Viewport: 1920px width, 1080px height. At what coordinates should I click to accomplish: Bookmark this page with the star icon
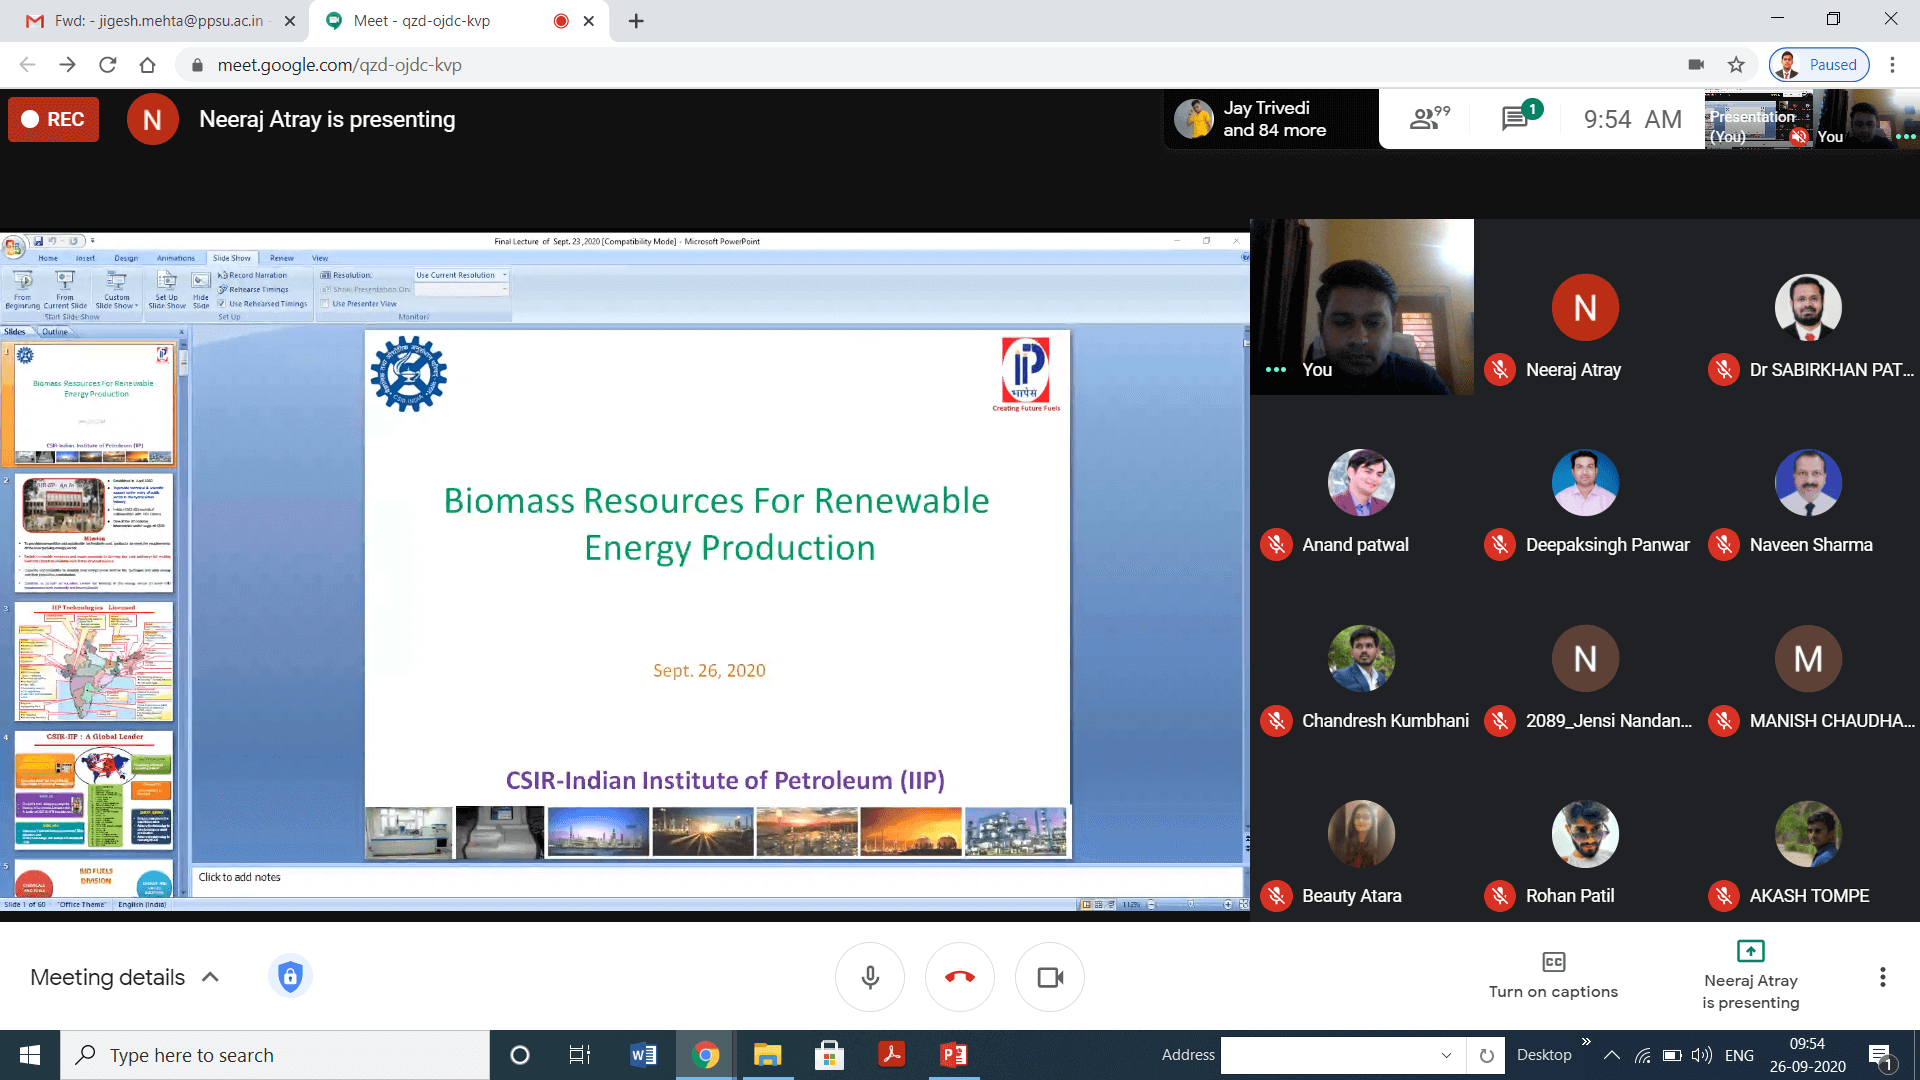point(1736,65)
